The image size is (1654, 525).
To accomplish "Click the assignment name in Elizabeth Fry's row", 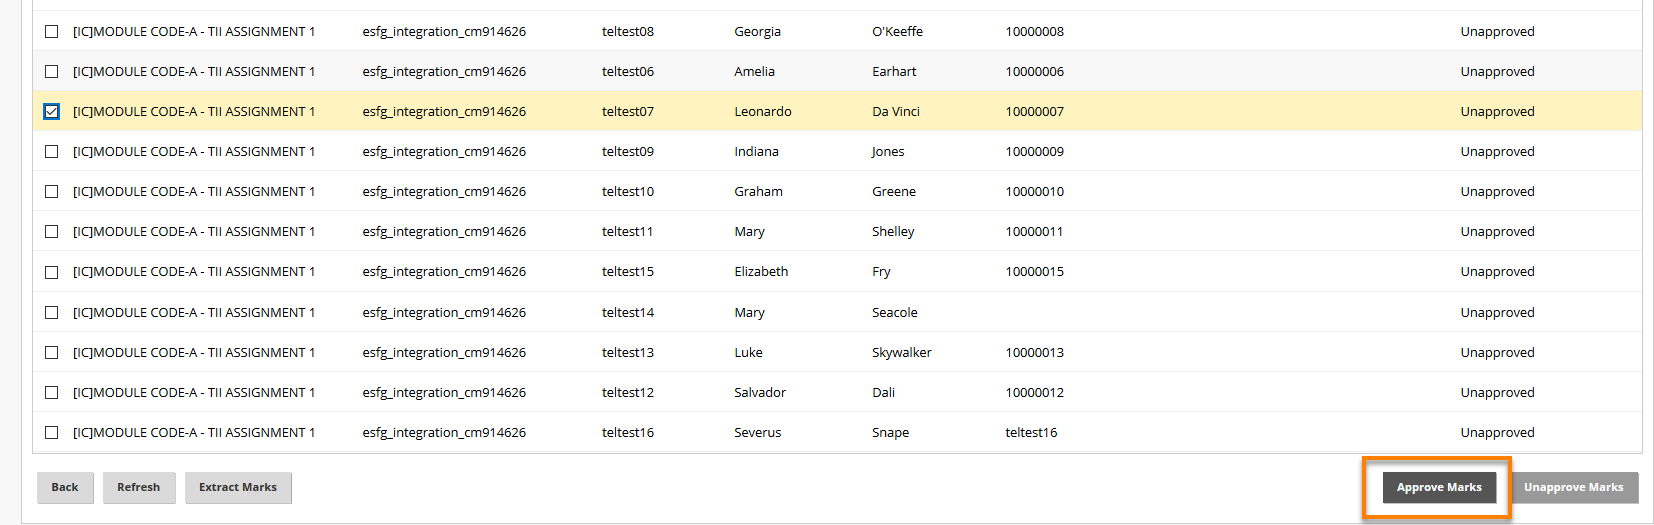I will [194, 272].
